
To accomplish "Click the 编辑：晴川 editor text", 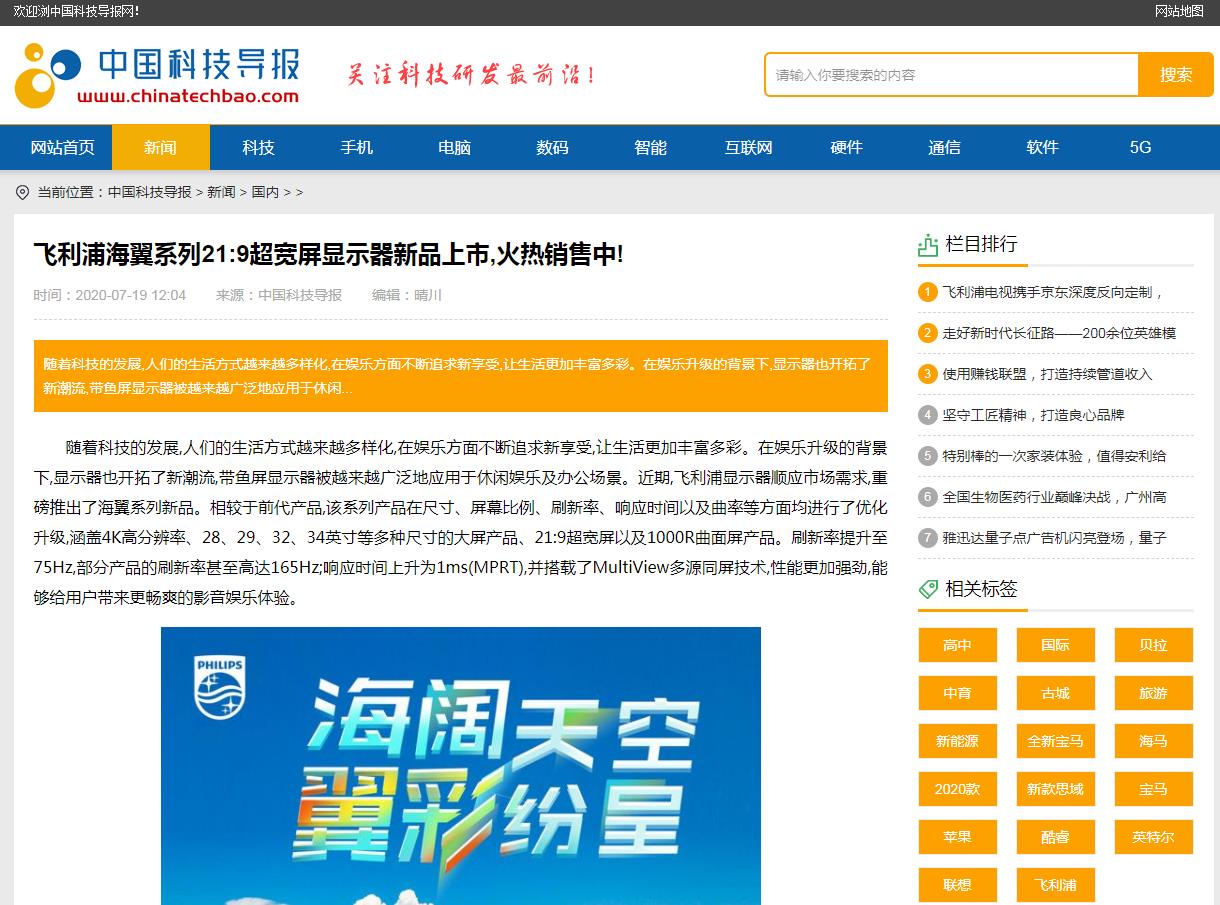I will point(407,295).
